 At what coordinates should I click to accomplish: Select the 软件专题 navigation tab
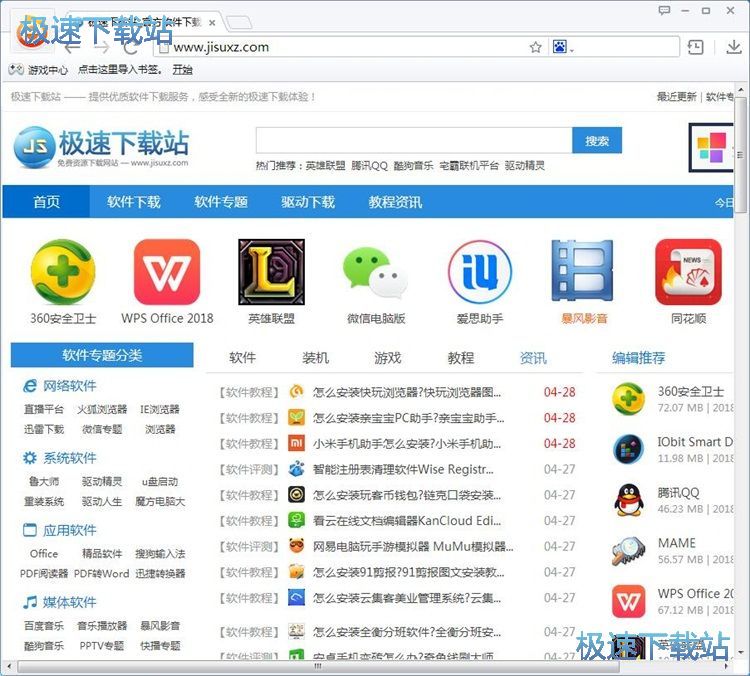click(x=221, y=202)
